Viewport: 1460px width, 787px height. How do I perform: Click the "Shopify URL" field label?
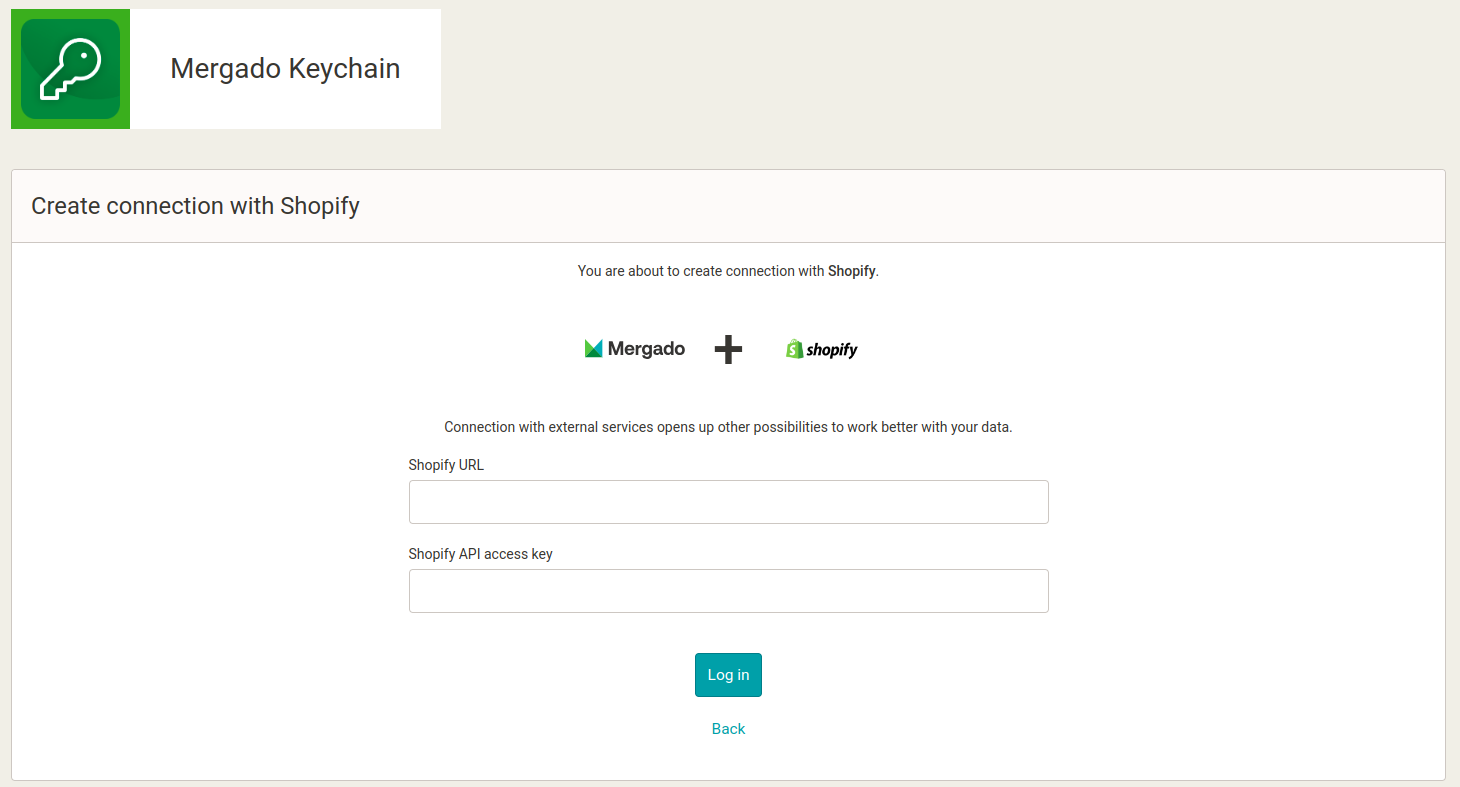click(446, 465)
